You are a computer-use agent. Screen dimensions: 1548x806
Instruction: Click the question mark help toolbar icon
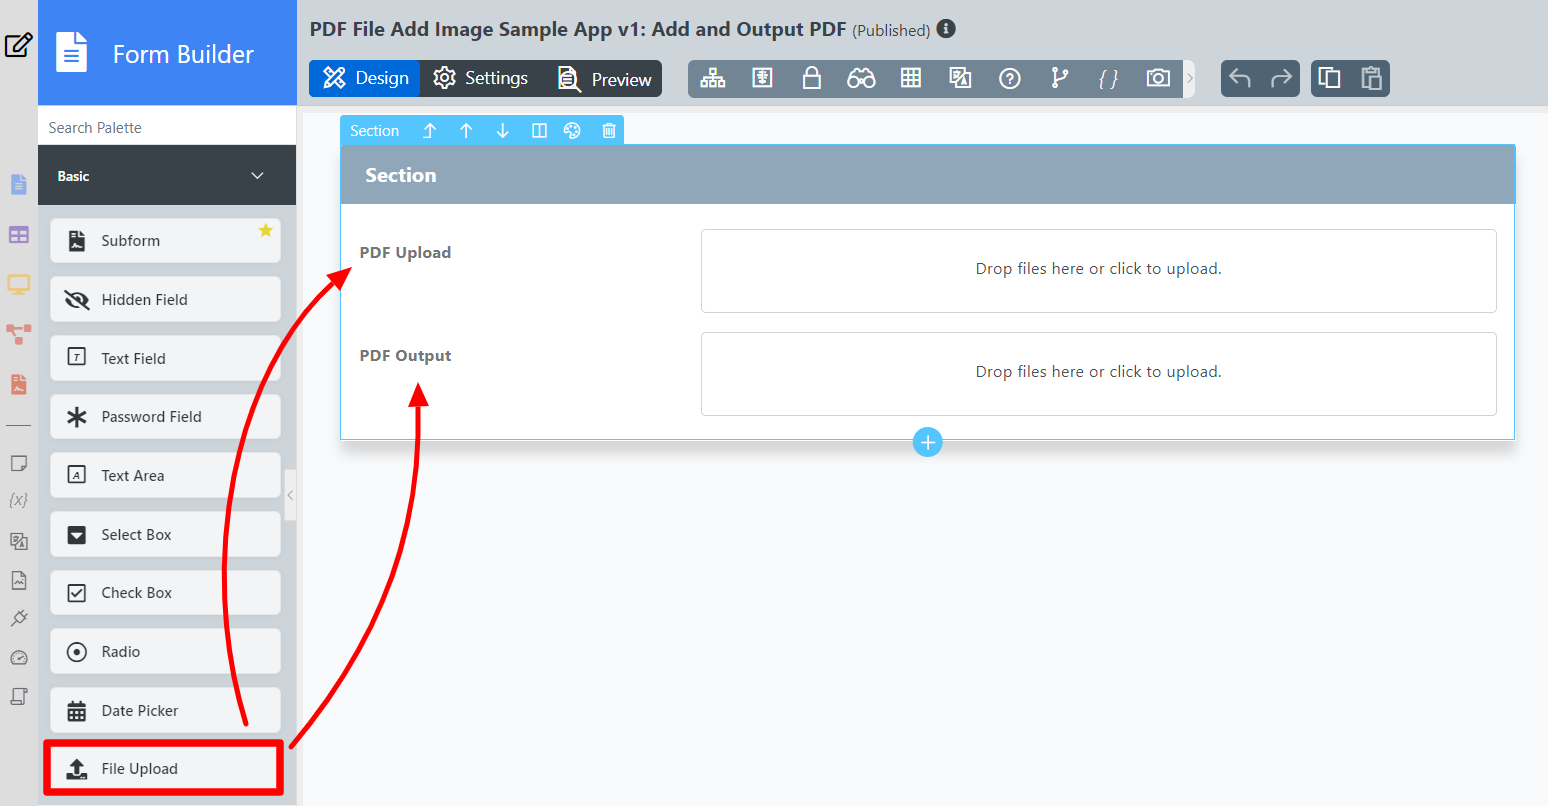click(1010, 78)
